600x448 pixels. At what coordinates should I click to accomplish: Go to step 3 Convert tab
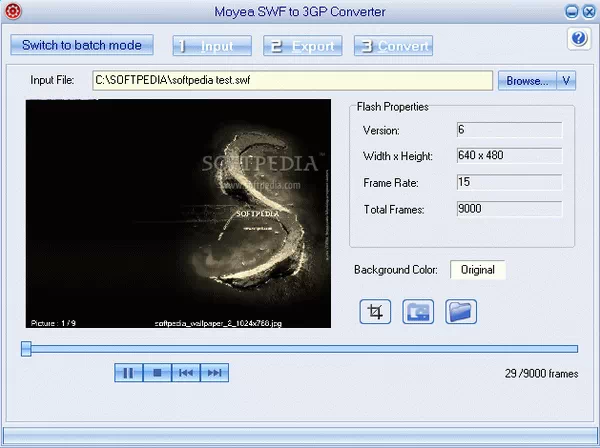tap(393, 46)
